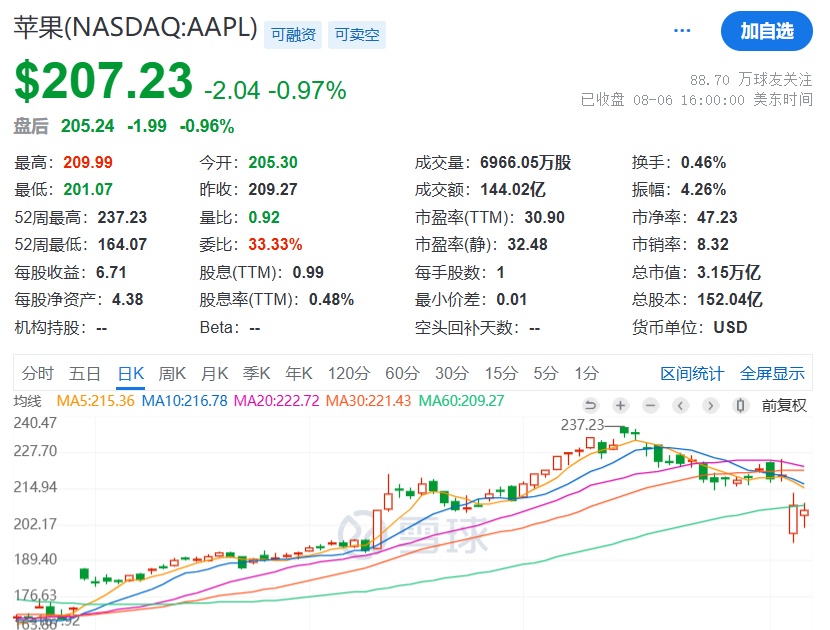Select the 周K weekly chart tab
The height and width of the screenshot is (630, 830).
click(172, 374)
